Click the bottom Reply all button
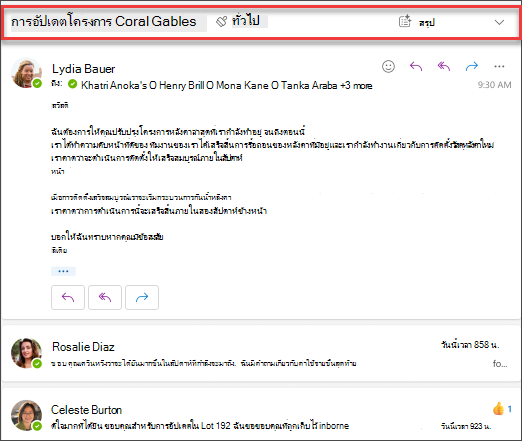The width and height of the screenshot is (522, 441). (105, 297)
